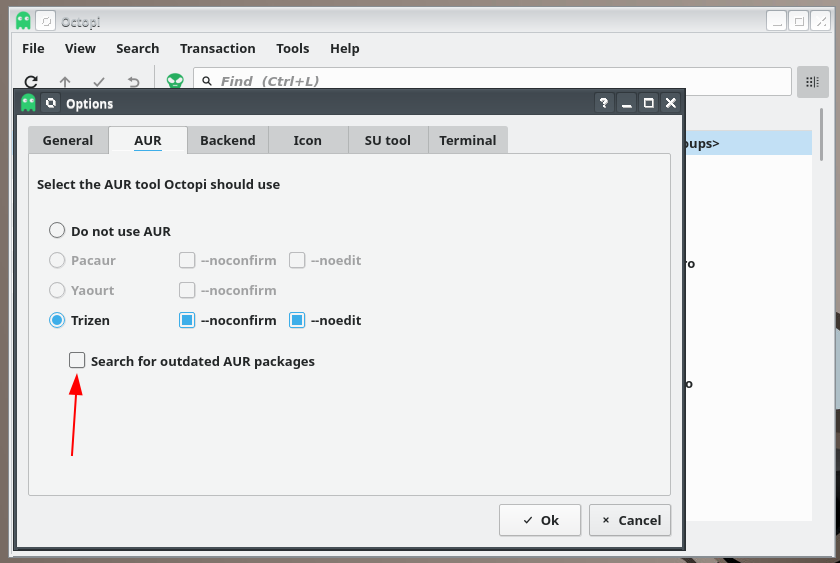Enable 'Search for outdated AUR packages' checkbox
The image size is (840, 563).
click(77, 361)
